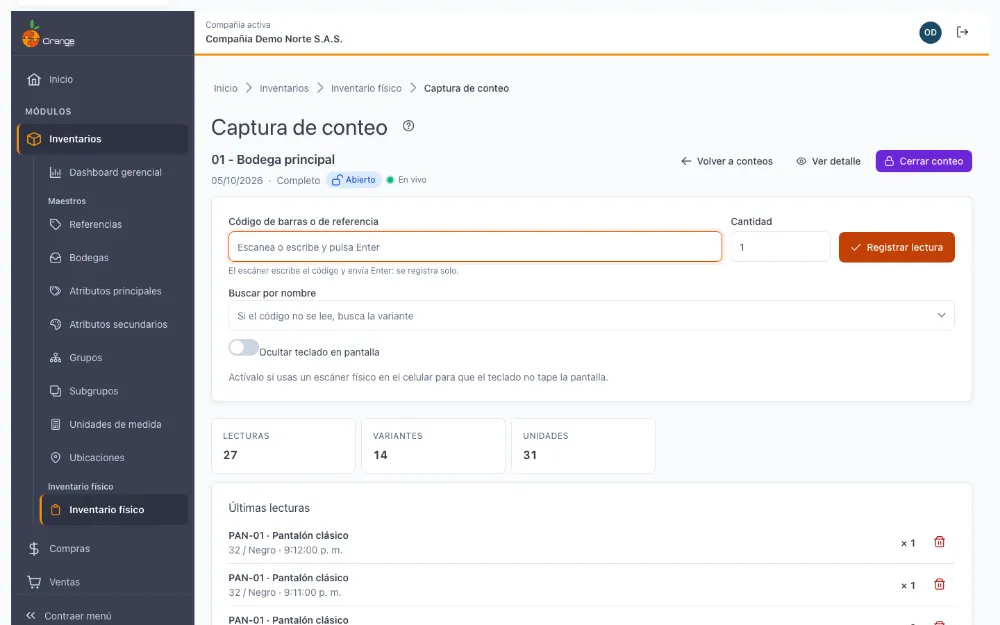Screen dimensions: 1000x625
Task: Click '01 - Bodega principal' heading
Action: (x=273, y=159)
